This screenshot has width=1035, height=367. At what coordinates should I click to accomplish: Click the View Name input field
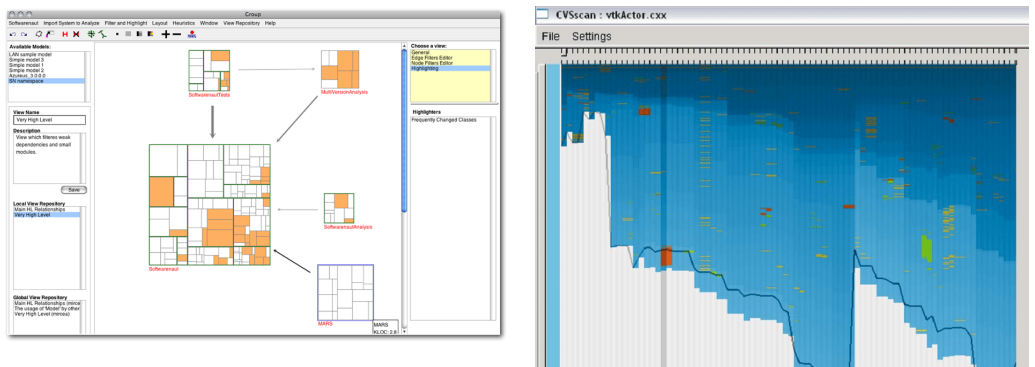coord(50,119)
